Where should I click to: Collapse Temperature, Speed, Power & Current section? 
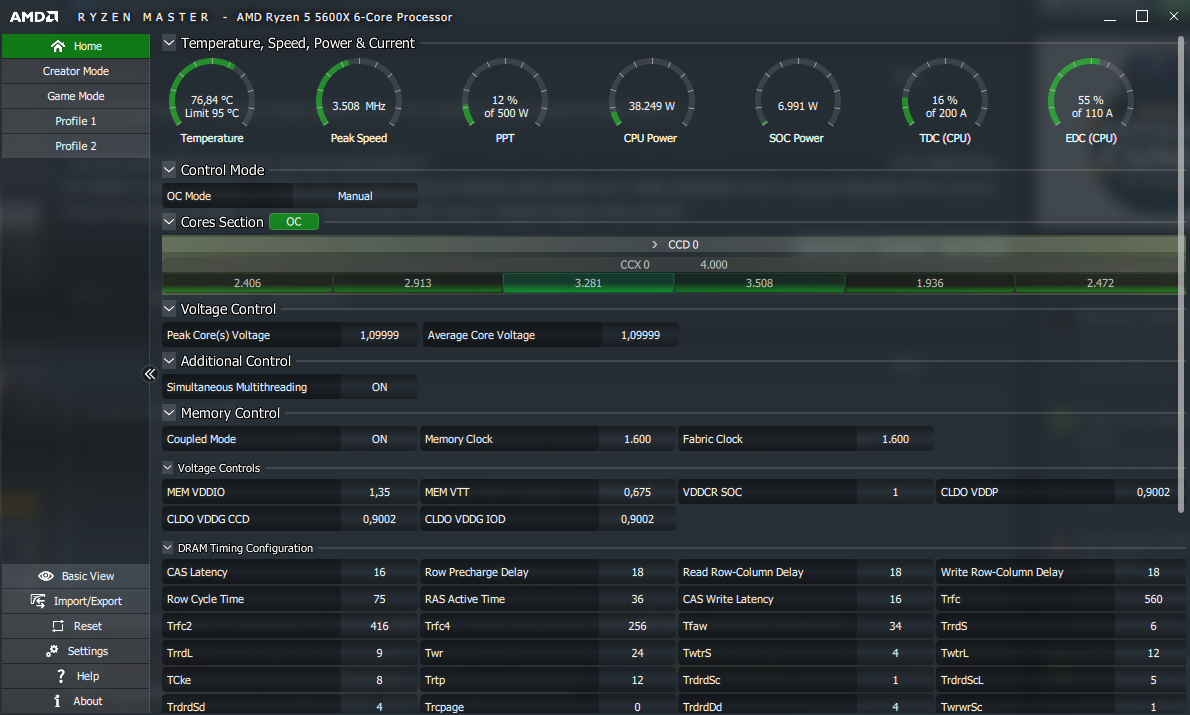169,43
